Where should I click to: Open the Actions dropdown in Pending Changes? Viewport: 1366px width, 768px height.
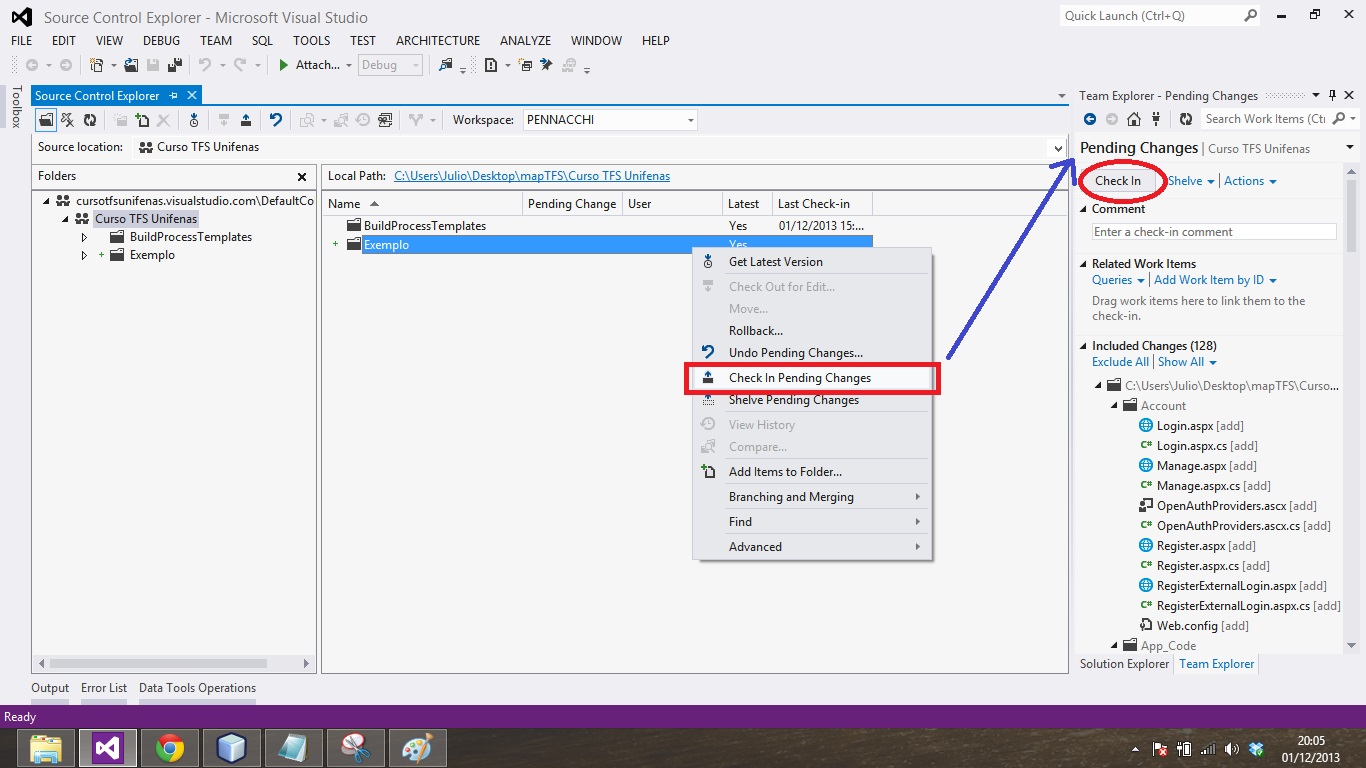pos(1251,181)
